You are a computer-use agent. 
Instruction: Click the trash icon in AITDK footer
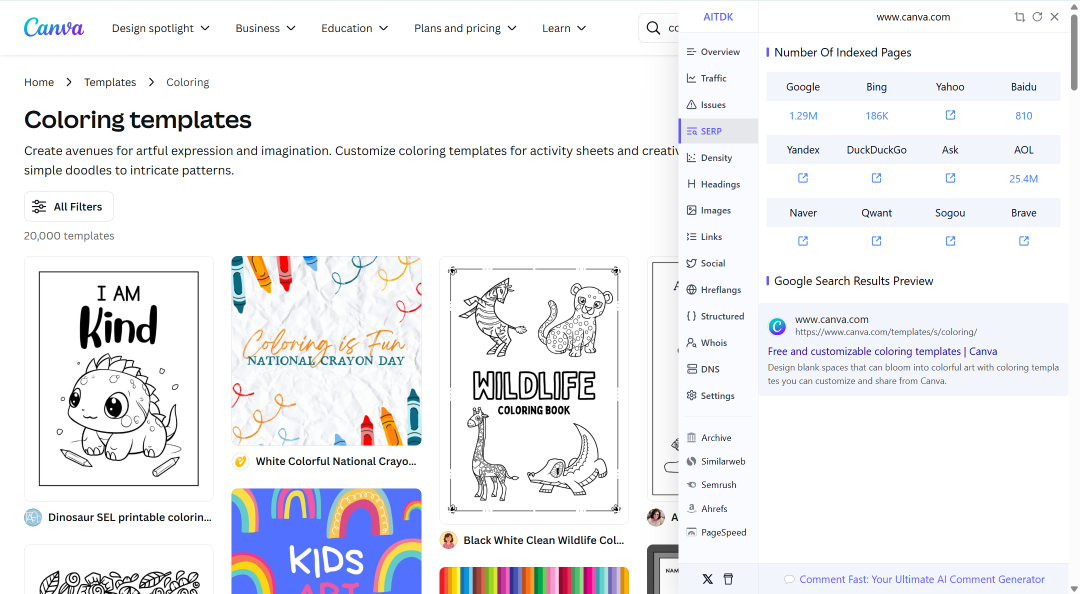point(728,579)
